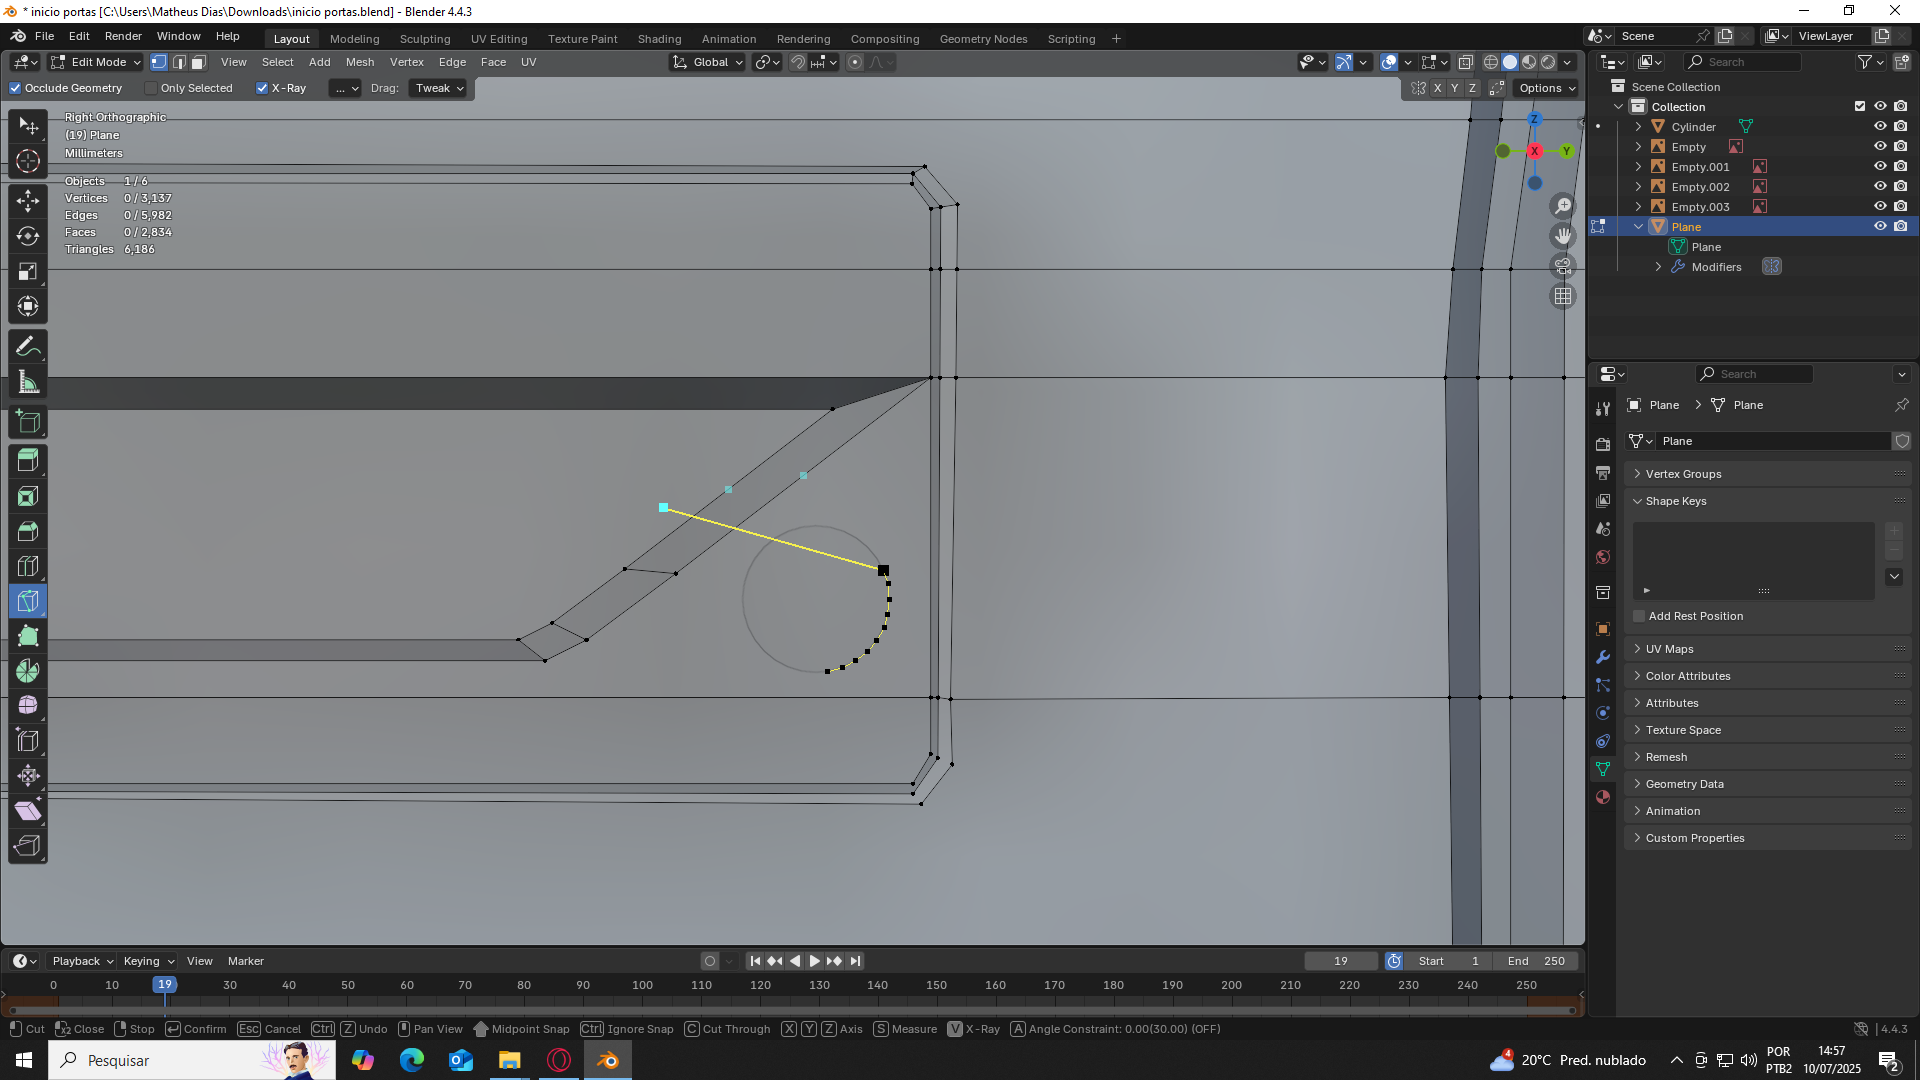Image resolution: width=1920 pixels, height=1080 pixels.
Task: Select the Extrude Region tool
Action: pyautogui.click(x=28, y=460)
